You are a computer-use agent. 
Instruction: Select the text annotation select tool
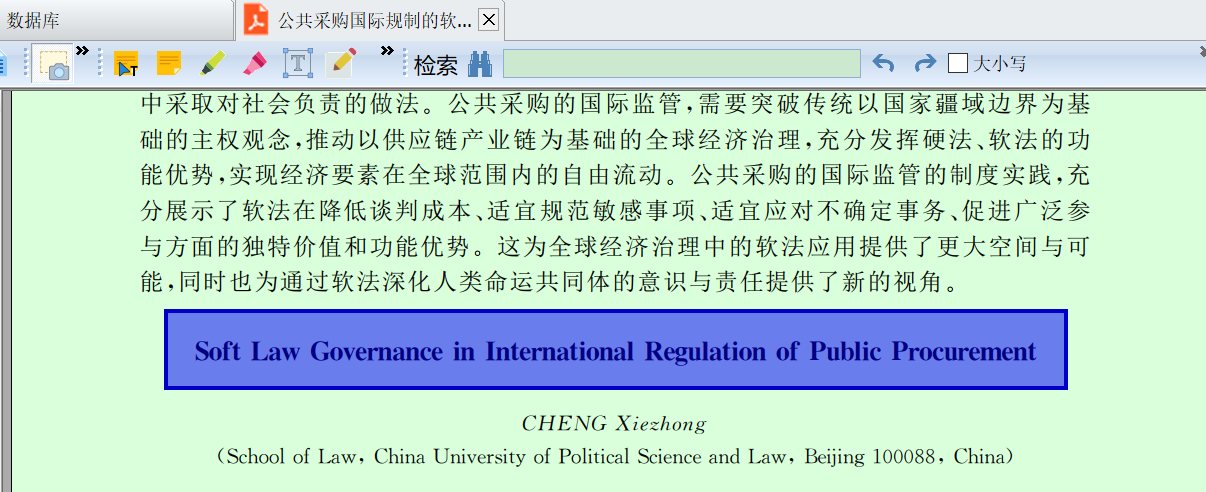[x=126, y=64]
